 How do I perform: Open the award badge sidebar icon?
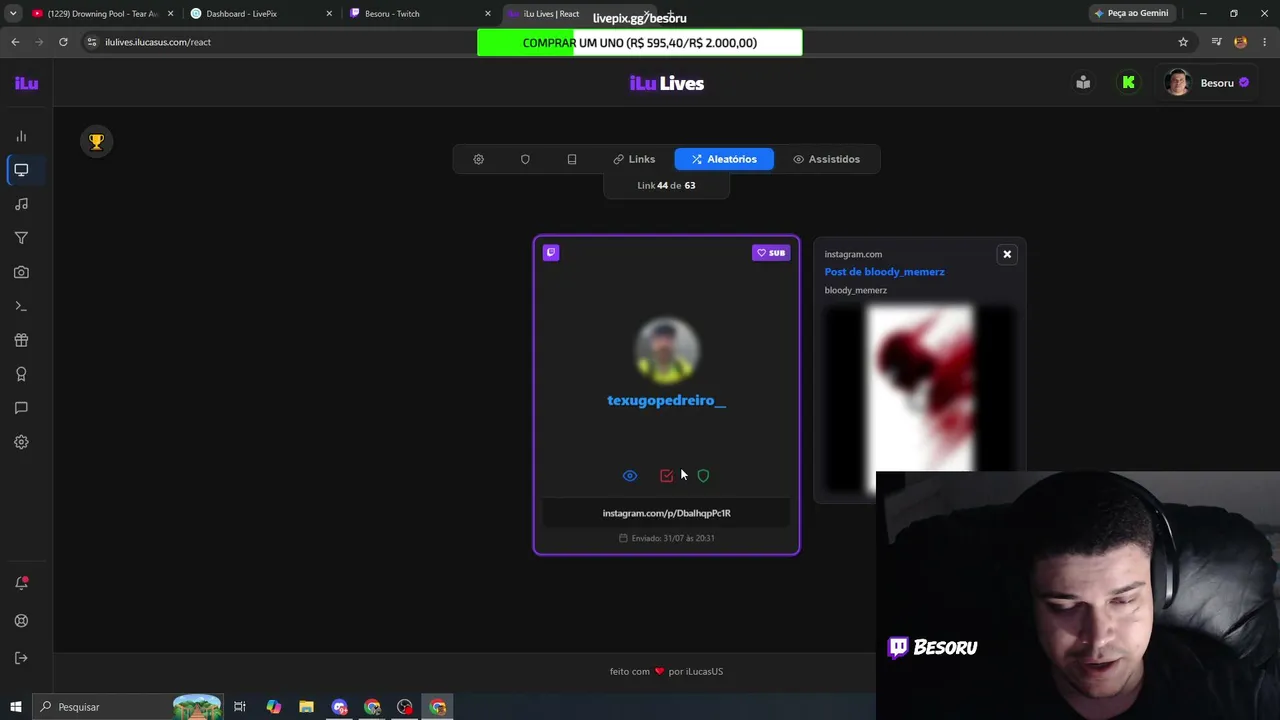pos(21,374)
